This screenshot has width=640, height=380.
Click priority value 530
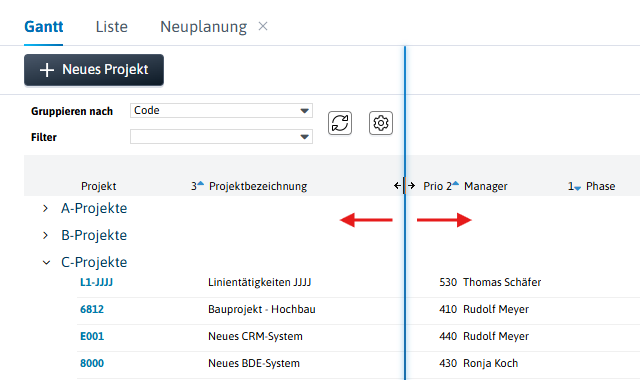click(x=448, y=282)
